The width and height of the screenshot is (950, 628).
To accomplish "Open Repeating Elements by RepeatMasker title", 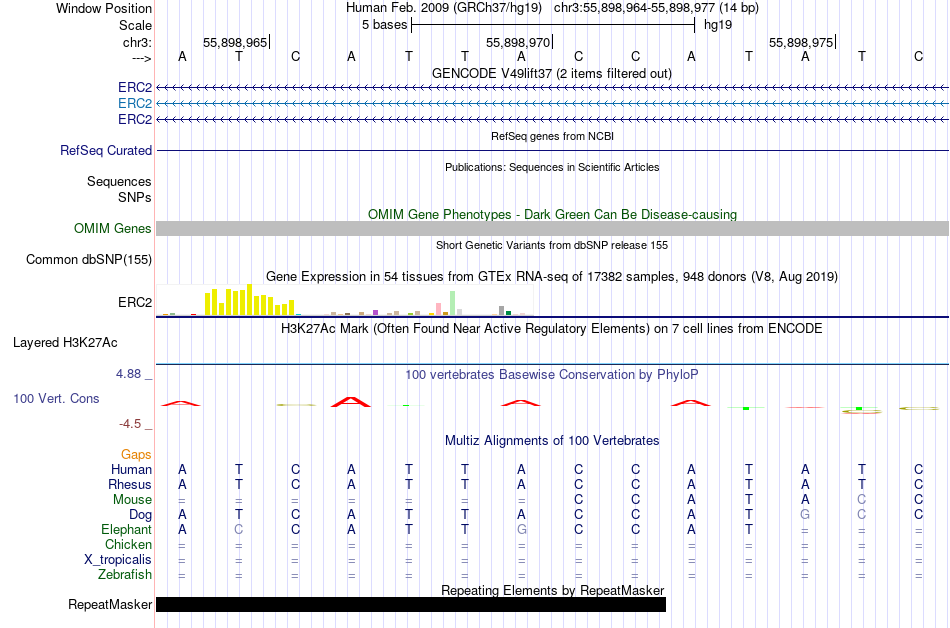I will [x=552, y=590].
